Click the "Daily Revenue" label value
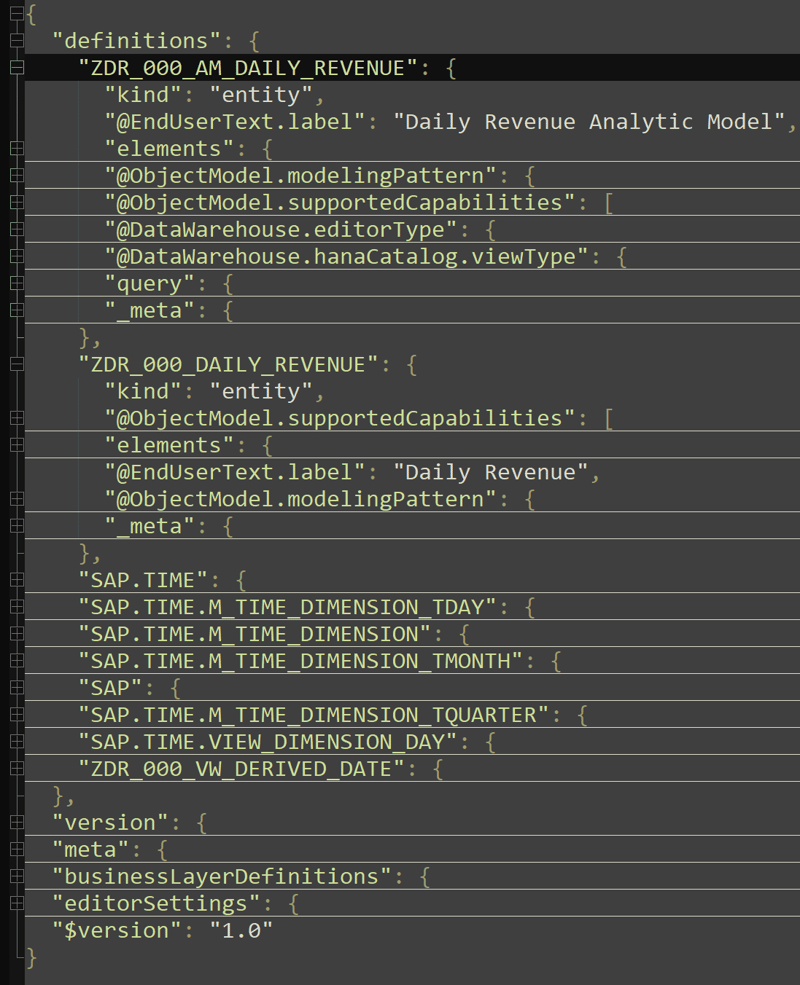Screen dimensions: 800x985 (490, 472)
